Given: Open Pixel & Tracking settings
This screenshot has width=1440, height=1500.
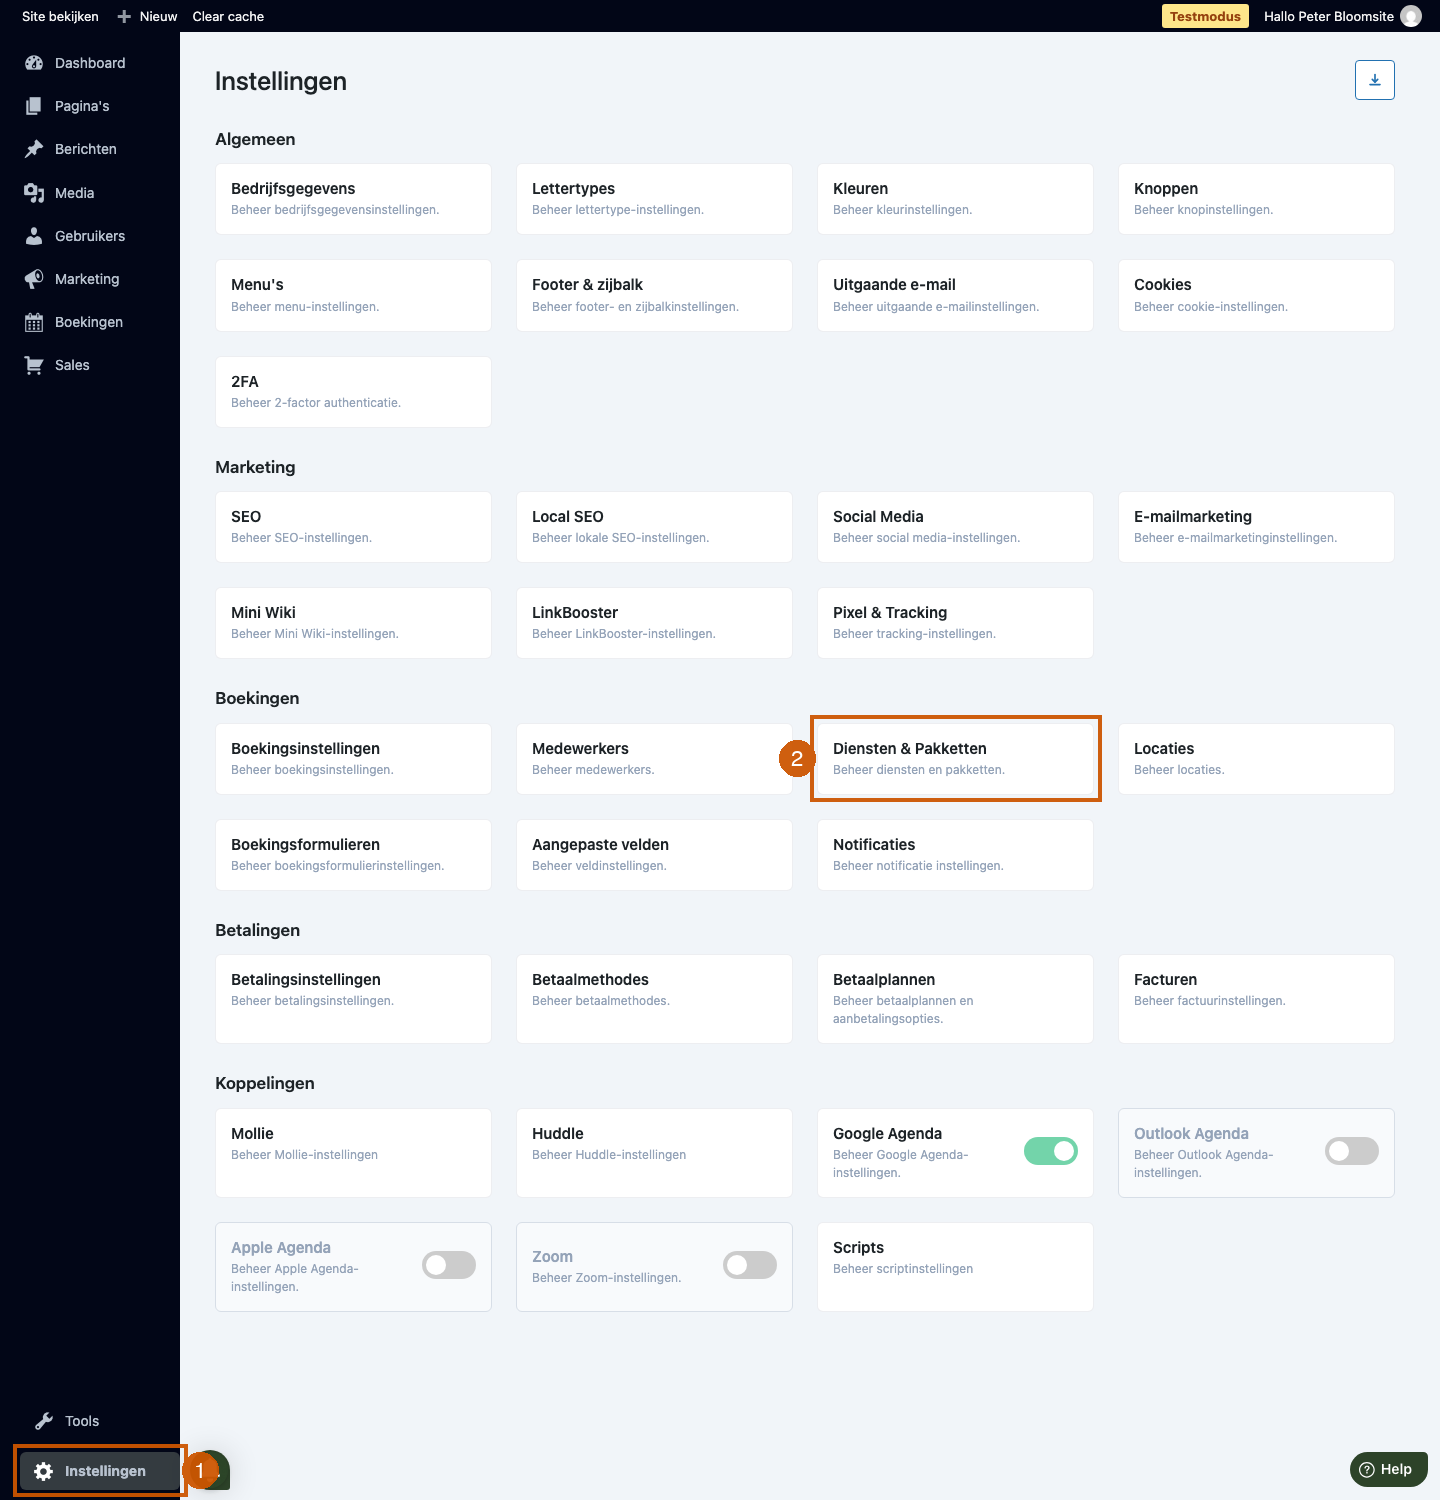Looking at the screenshot, I should coord(955,623).
